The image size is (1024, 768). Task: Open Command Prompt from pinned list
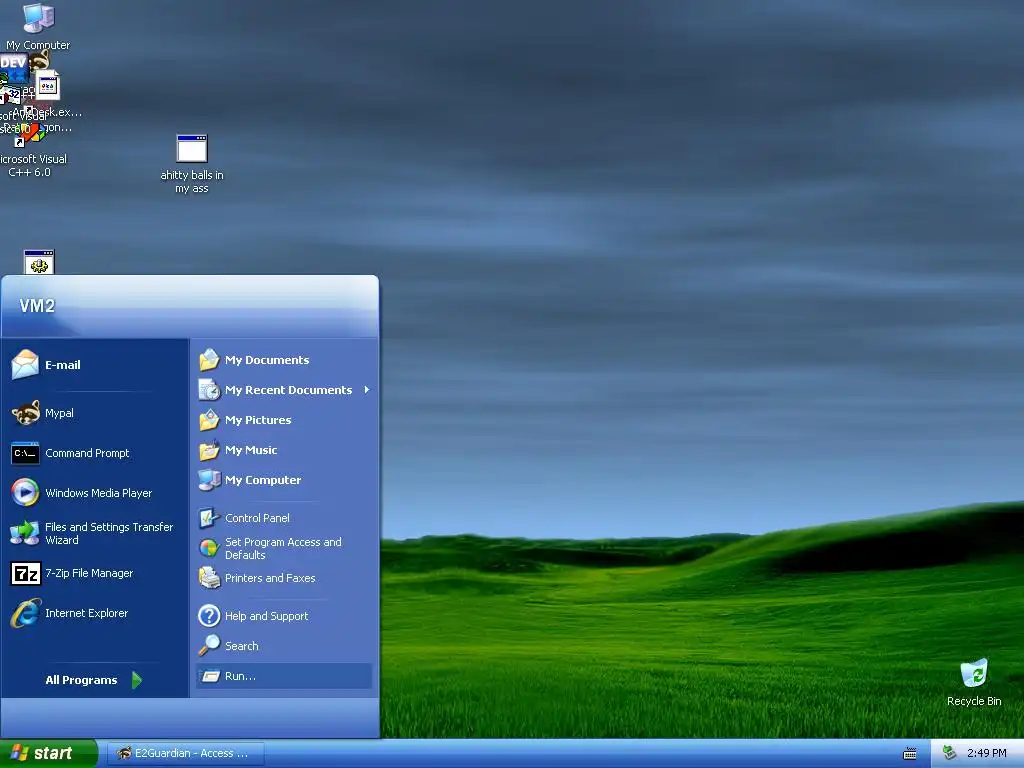click(x=95, y=453)
